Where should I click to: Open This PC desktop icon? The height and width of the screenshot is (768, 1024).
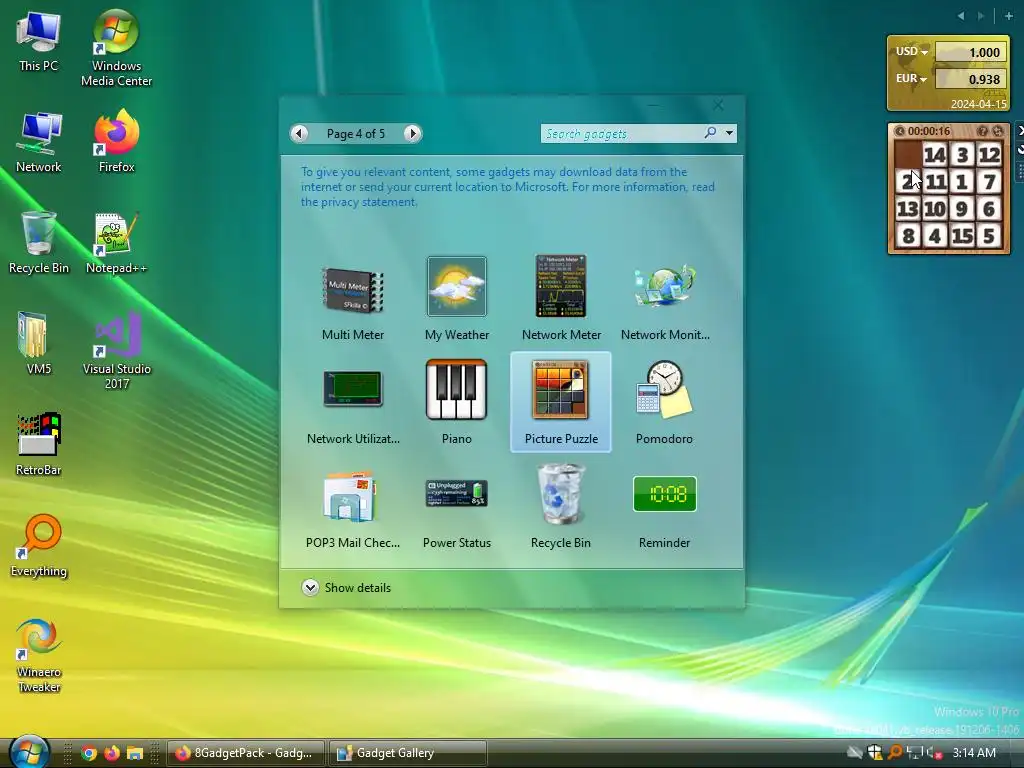click(x=39, y=42)
